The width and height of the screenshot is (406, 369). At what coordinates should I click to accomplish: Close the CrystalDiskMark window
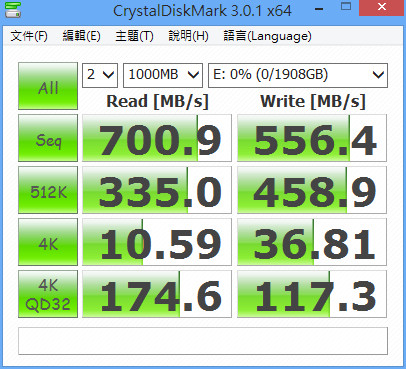point(382,7)
